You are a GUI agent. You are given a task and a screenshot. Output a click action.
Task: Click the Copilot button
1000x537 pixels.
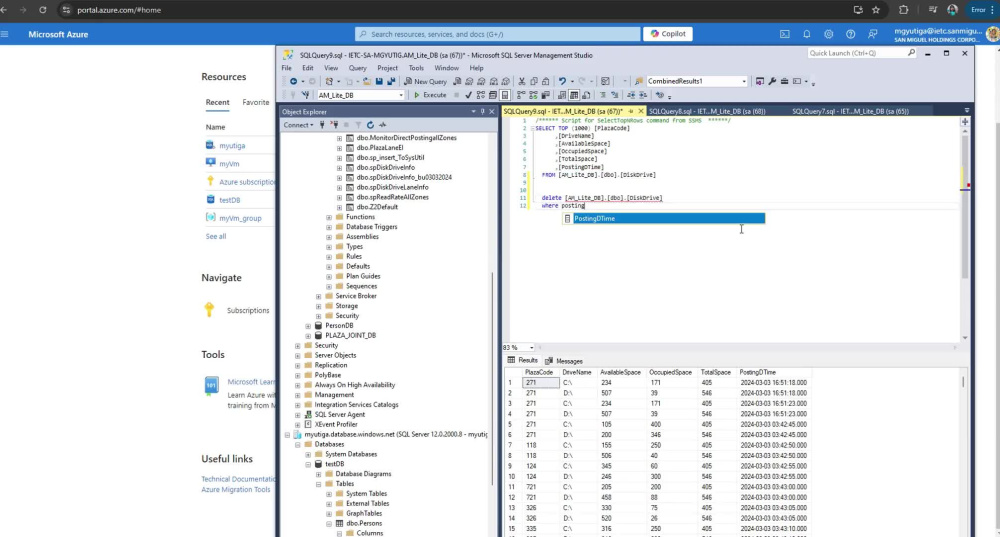[668, 34]
